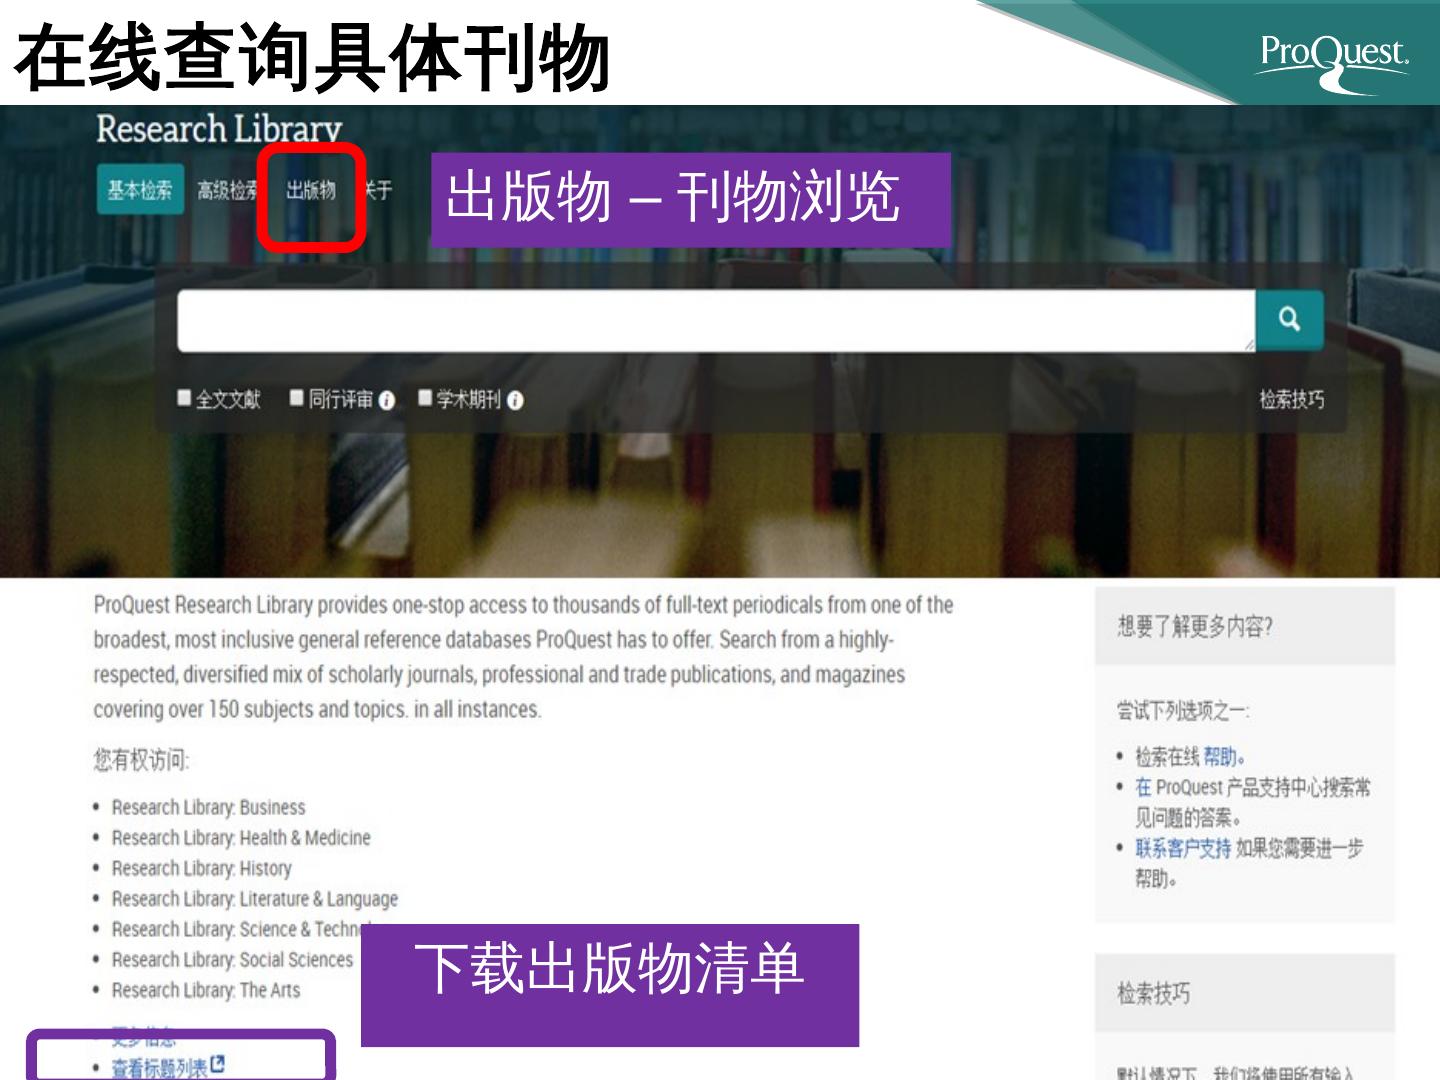Click the 想要了解更多内容? panel heading
This screenshot has height=1080, width=1440.
(1195, 627)
